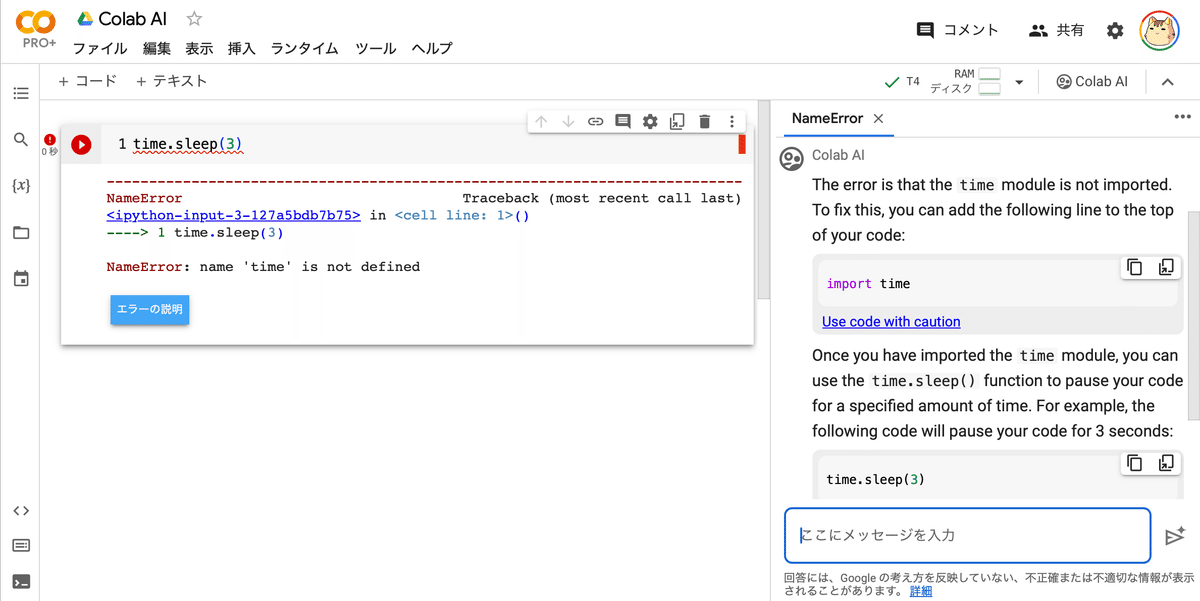Open search in the left sidebar
Viewport: 1200px width, 601px height.
pos(21,139)
